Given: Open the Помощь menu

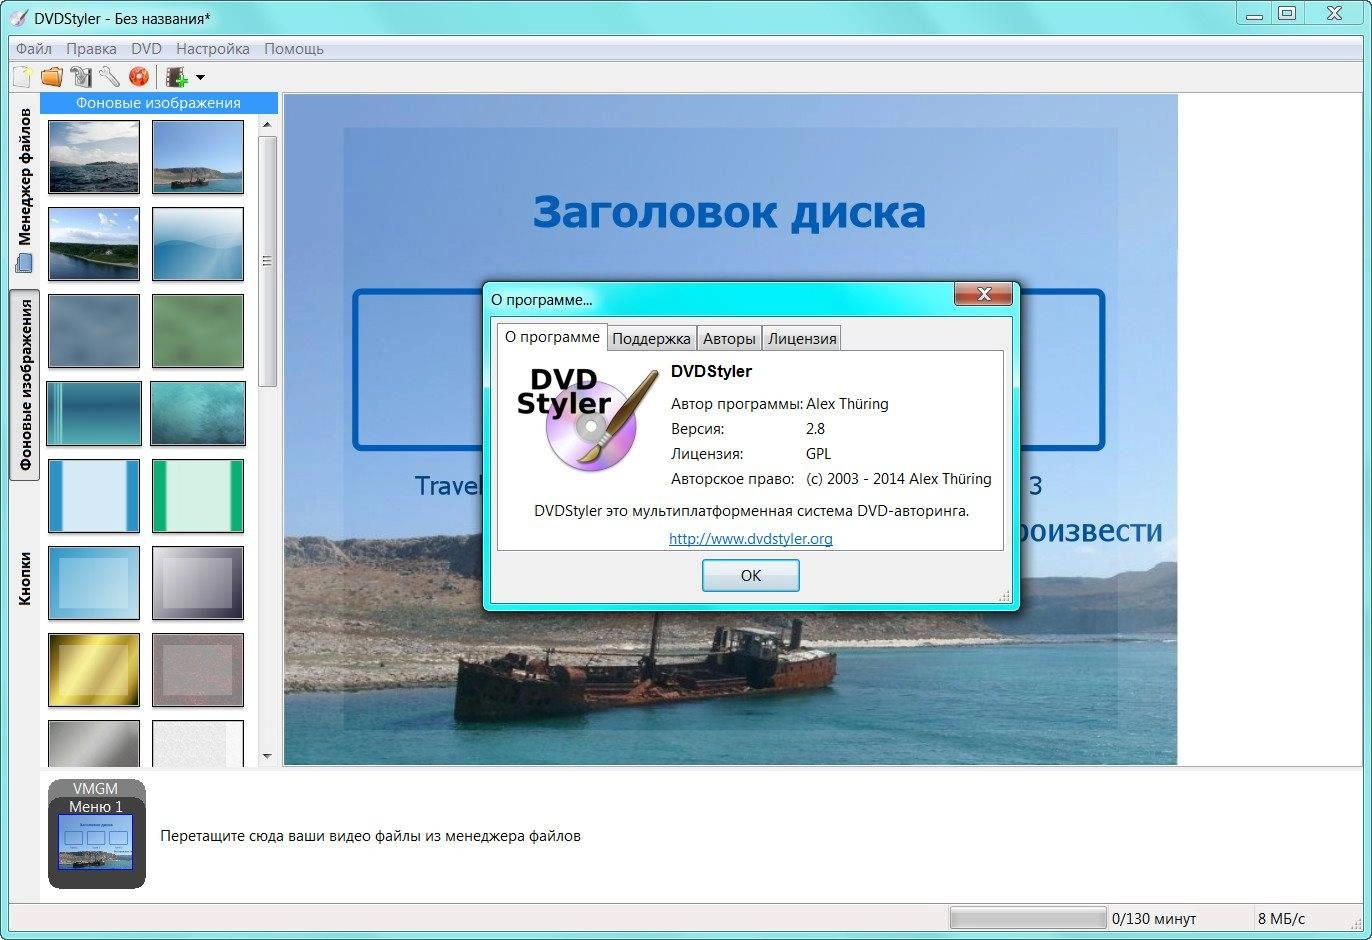Looking at the screenshot, I should point(294,48).
